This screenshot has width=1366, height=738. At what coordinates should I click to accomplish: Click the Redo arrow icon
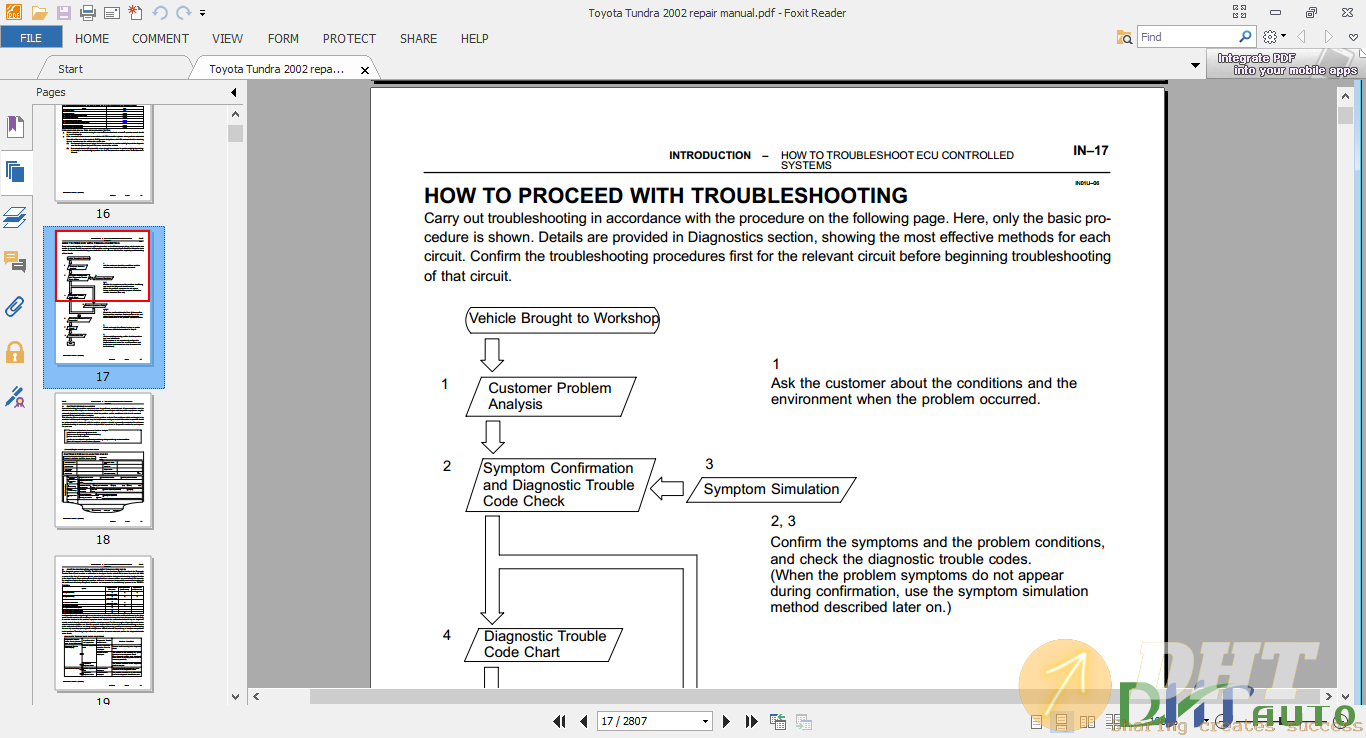pyautogui.click(x=183, y=13)
